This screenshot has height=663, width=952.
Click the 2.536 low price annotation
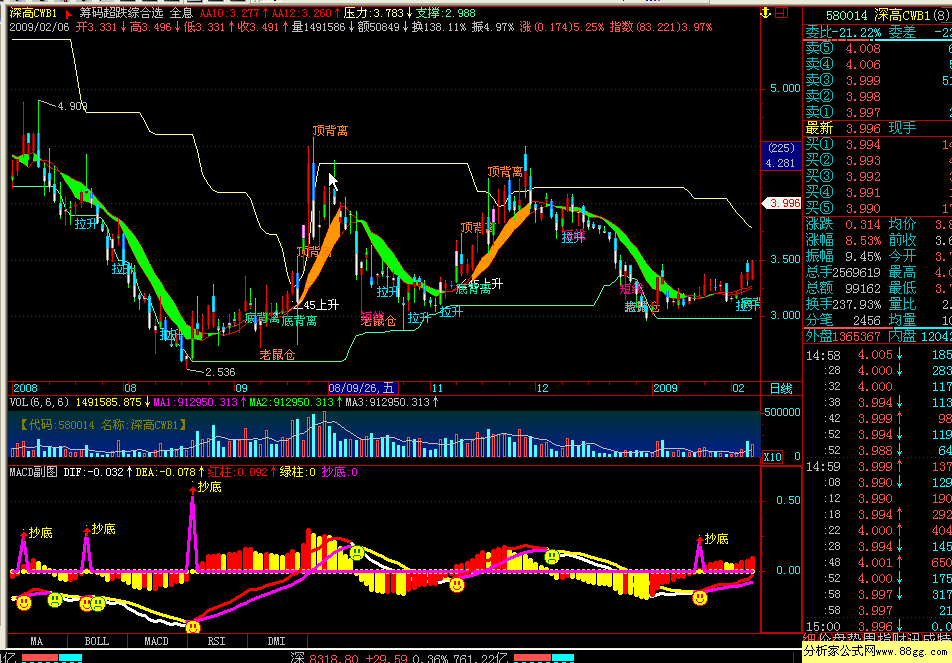point(220,372)
